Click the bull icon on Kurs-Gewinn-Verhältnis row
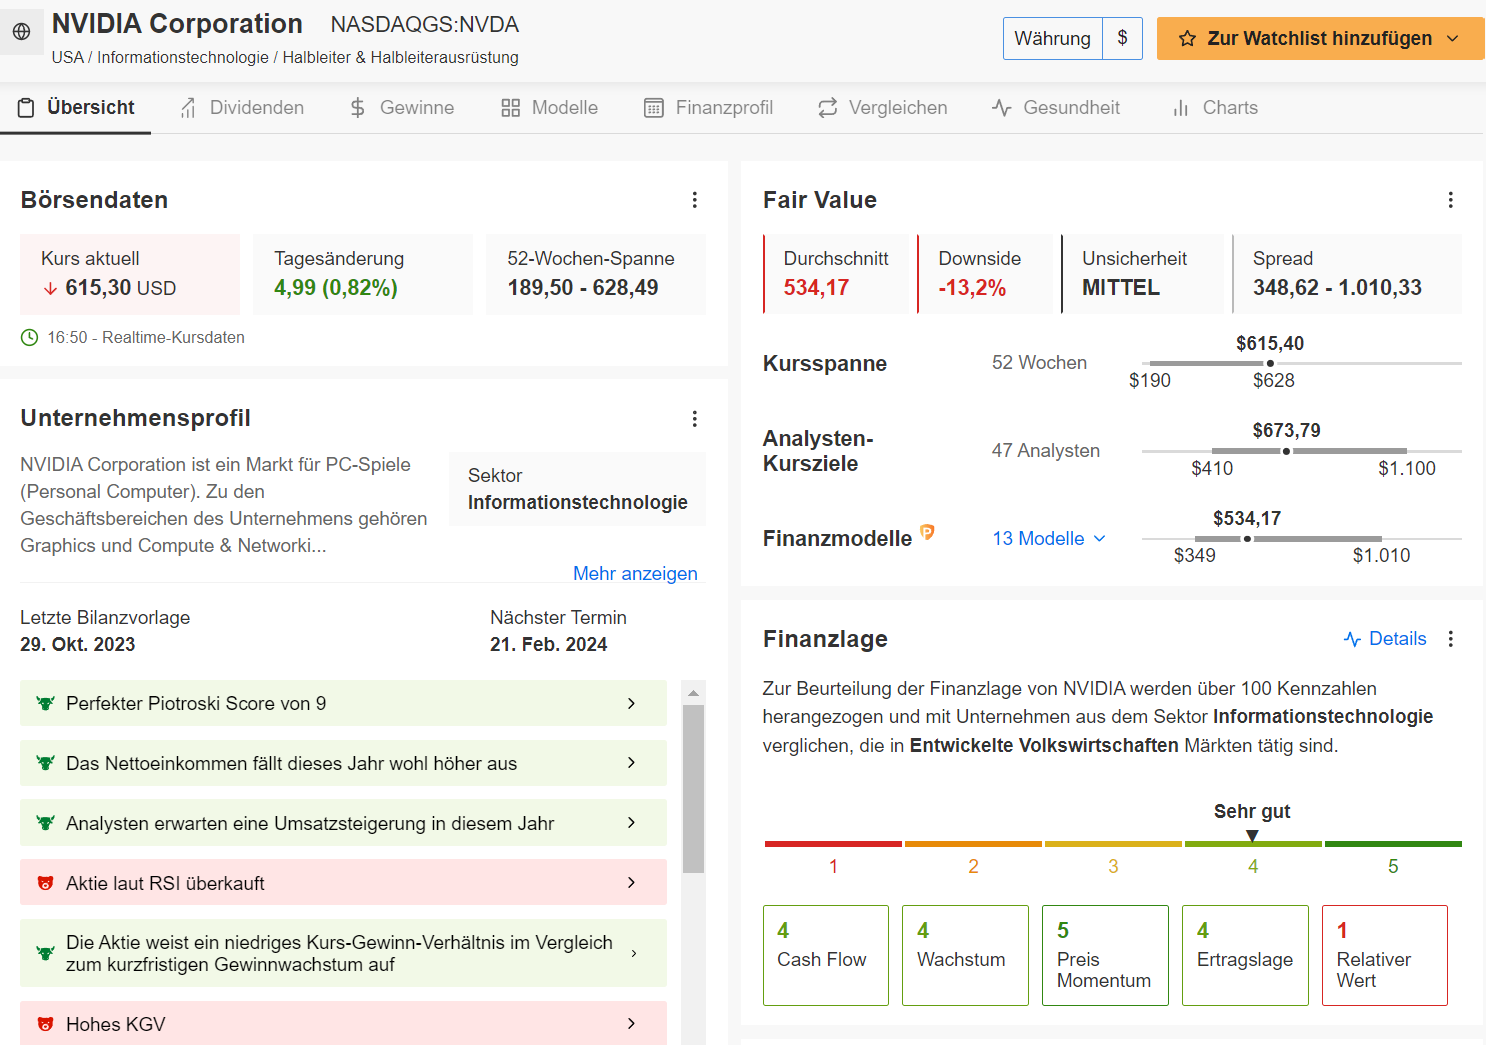 tap(45, 953)
